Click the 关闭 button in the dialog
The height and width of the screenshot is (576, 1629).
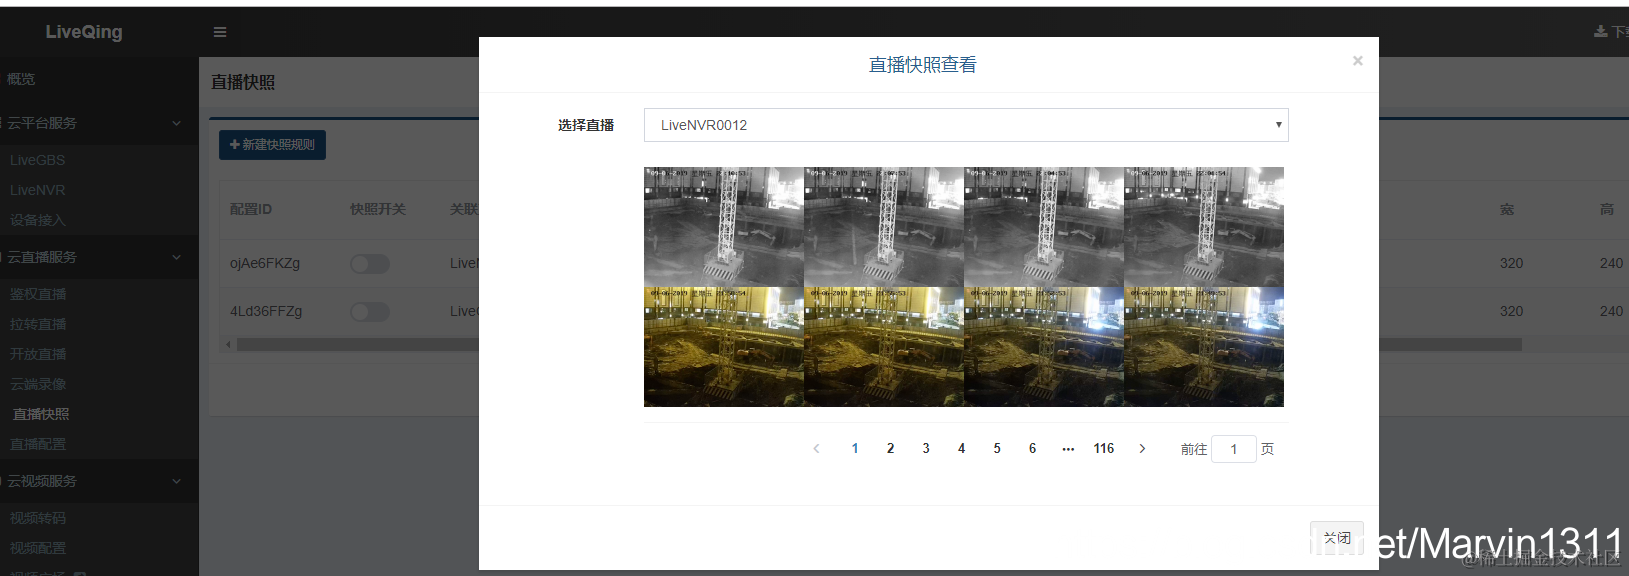(1337, 538)
